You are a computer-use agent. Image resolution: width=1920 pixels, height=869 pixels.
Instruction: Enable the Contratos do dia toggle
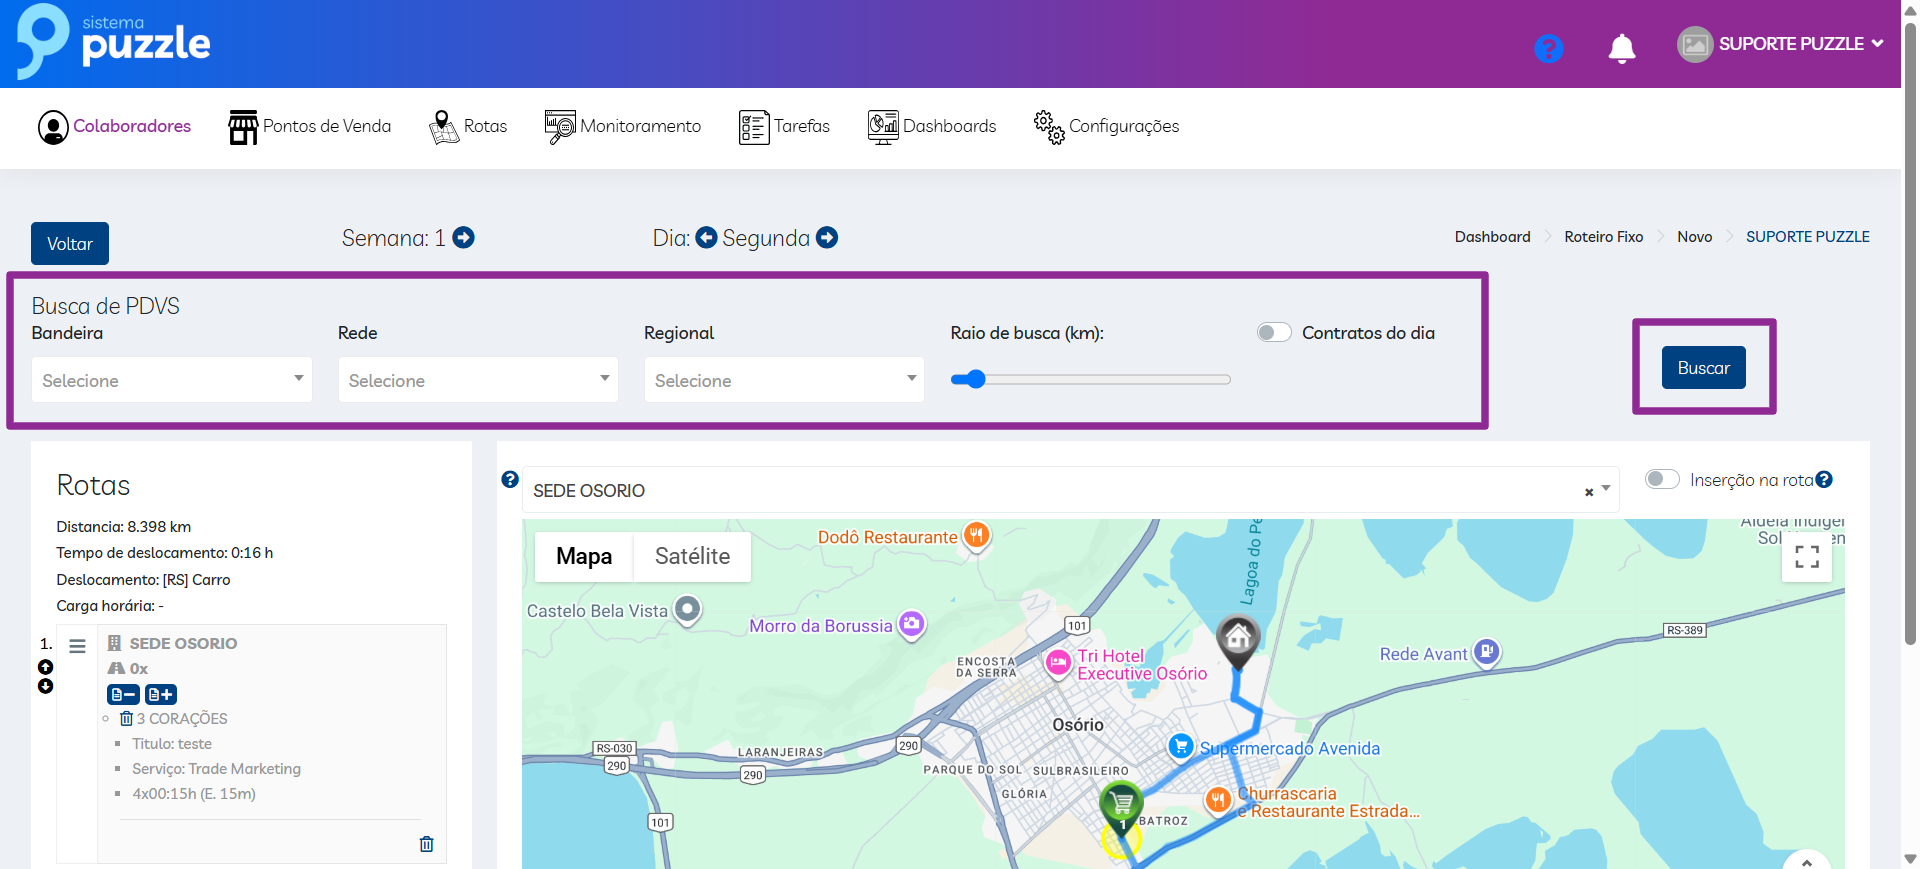click(x=1274, y=333)
